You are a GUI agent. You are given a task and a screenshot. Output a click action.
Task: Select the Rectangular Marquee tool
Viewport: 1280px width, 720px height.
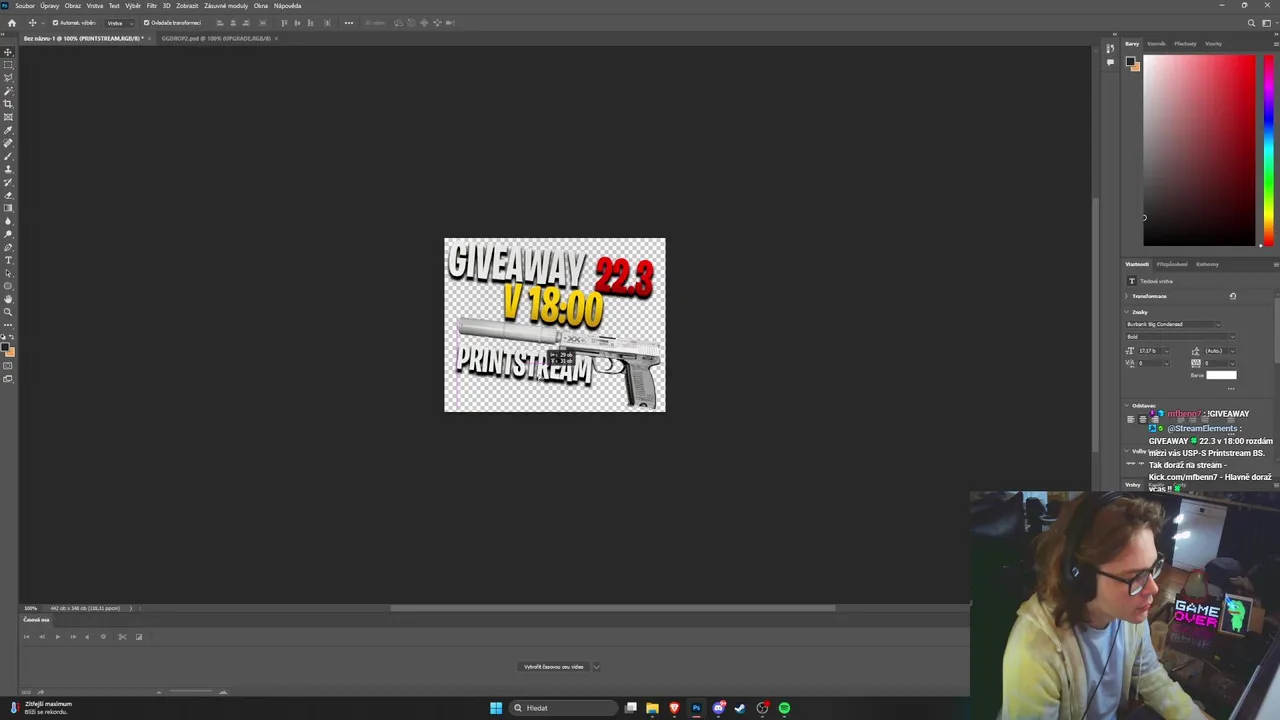tap(8, 65)
